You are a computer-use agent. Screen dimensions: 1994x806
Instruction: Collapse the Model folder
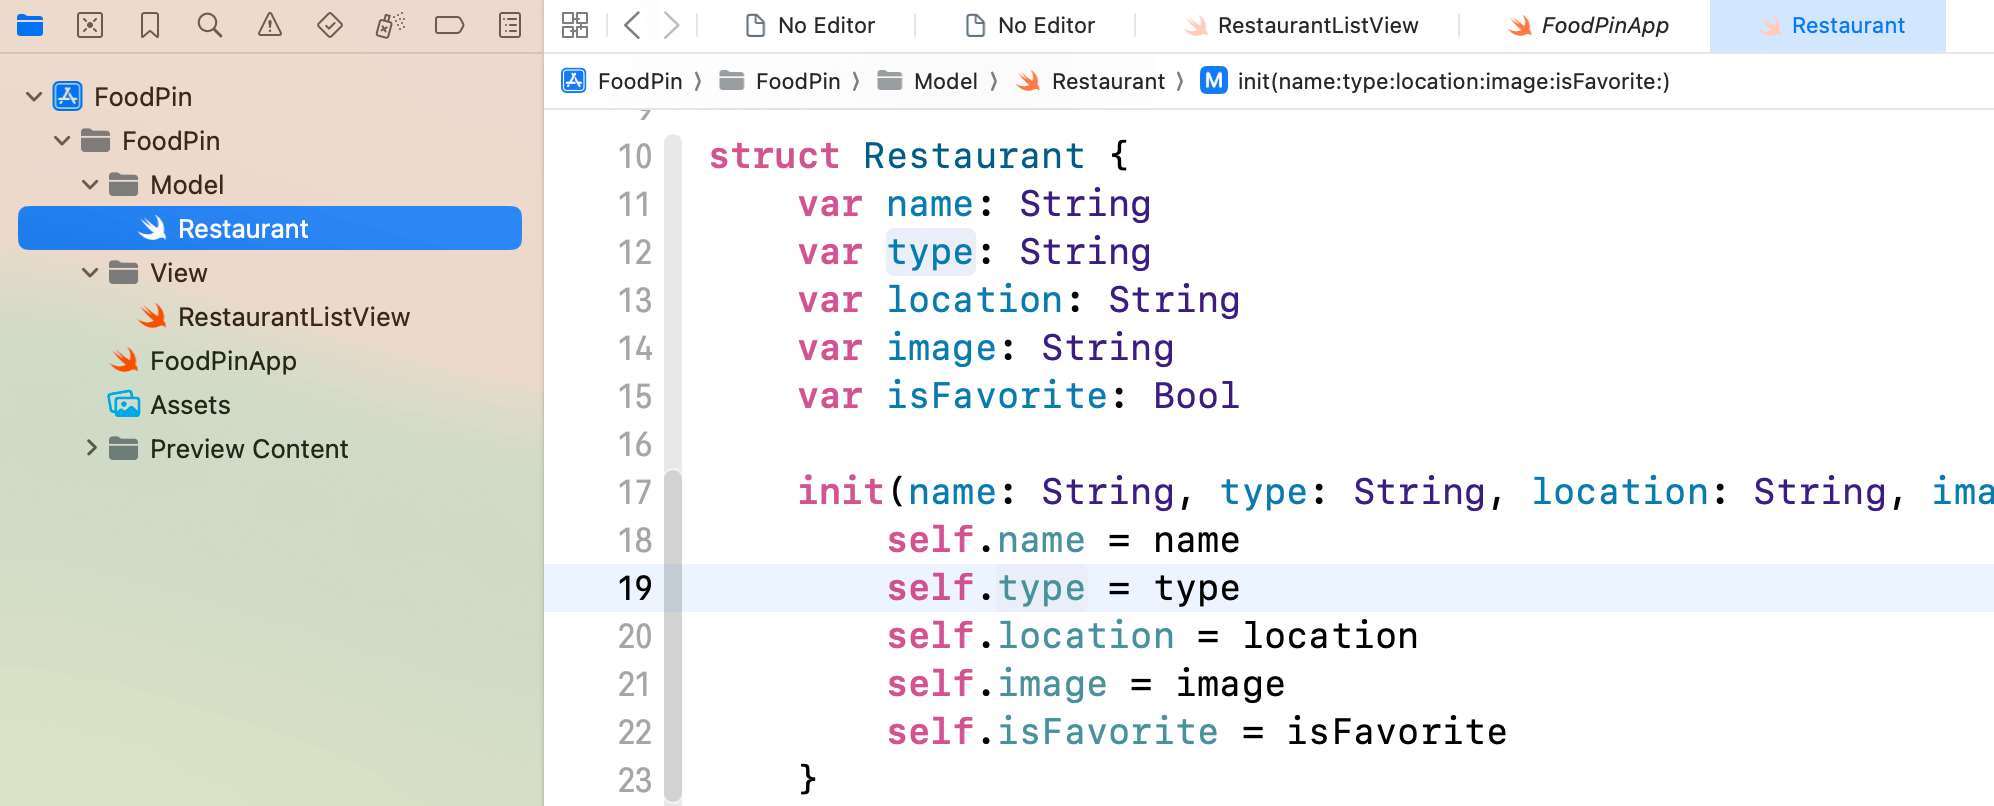pyautogui.click(x=90, y=185)
